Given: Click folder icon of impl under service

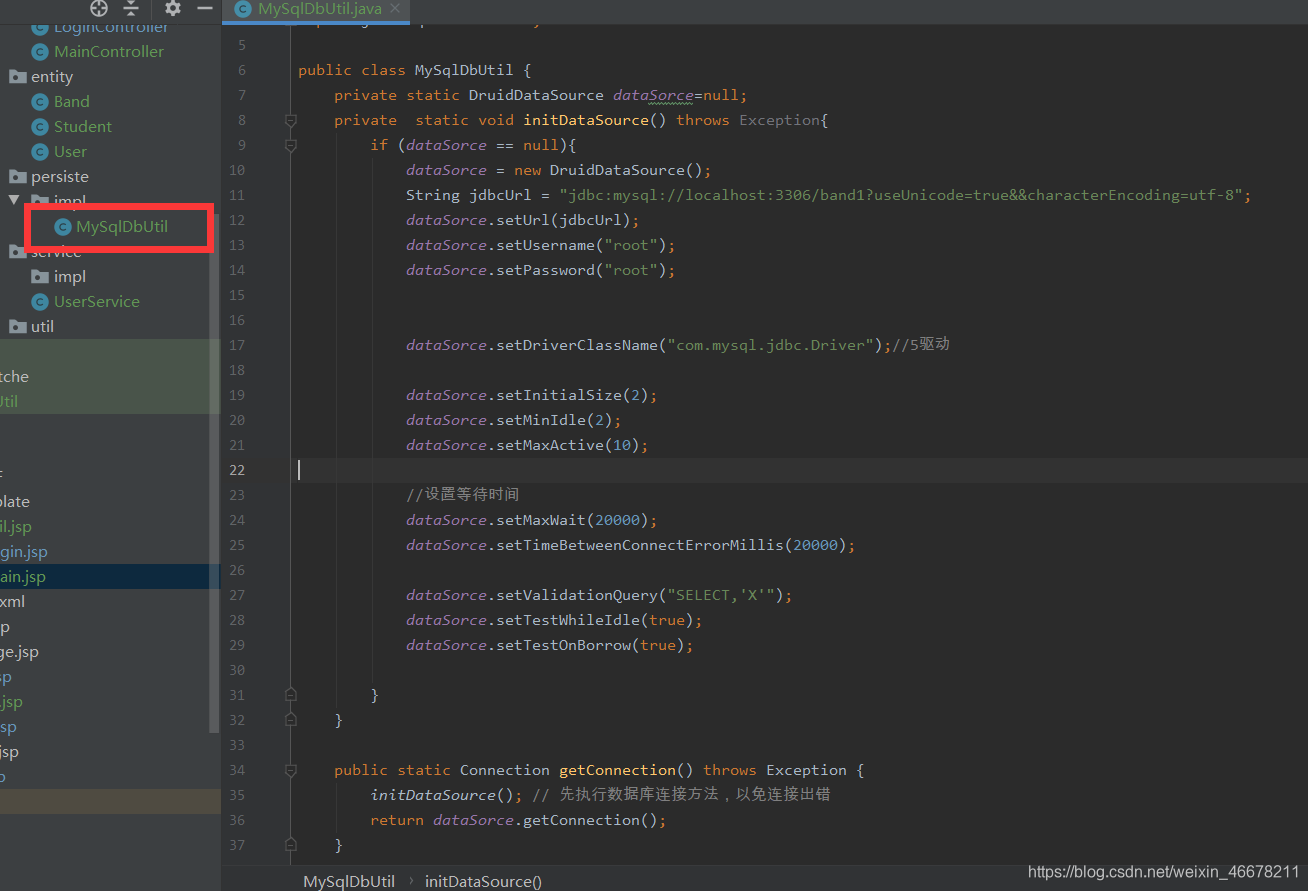Looking at the screenshot, I should [x=40, y=276].
